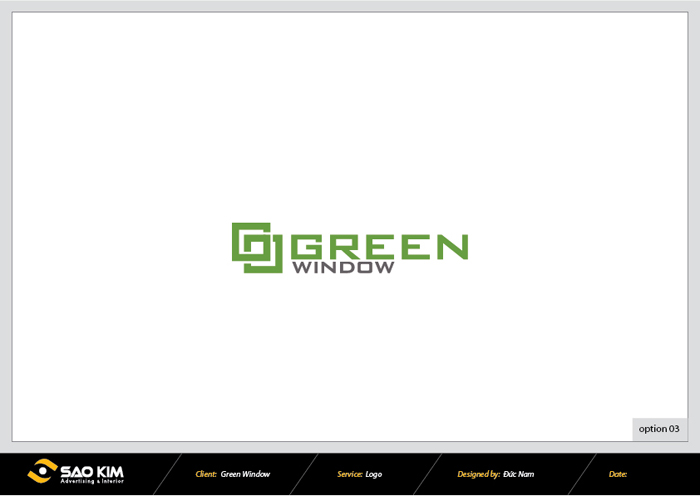This screenshot has height=496, width=700.
Task: Select the 'Logo' service value in footer
Action: click(373, 474)
